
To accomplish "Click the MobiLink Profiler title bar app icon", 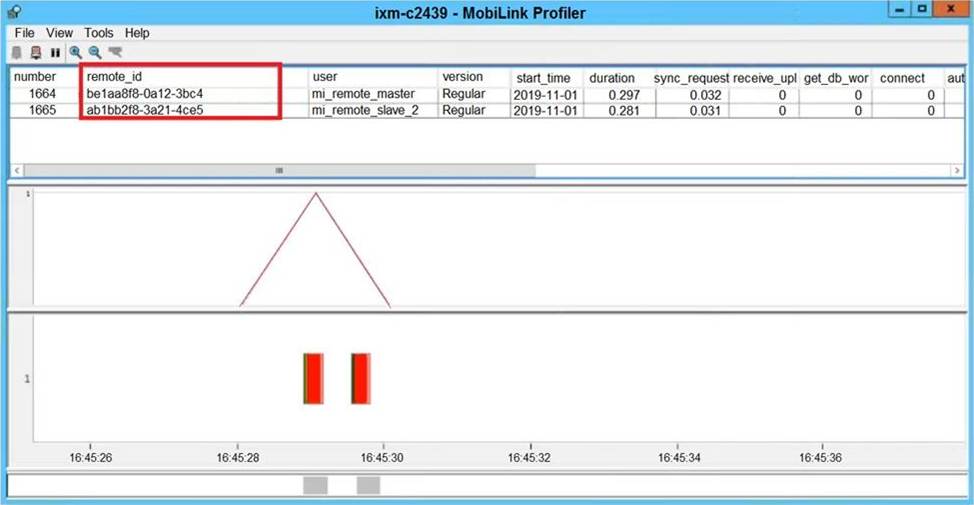I will [13, 12].
